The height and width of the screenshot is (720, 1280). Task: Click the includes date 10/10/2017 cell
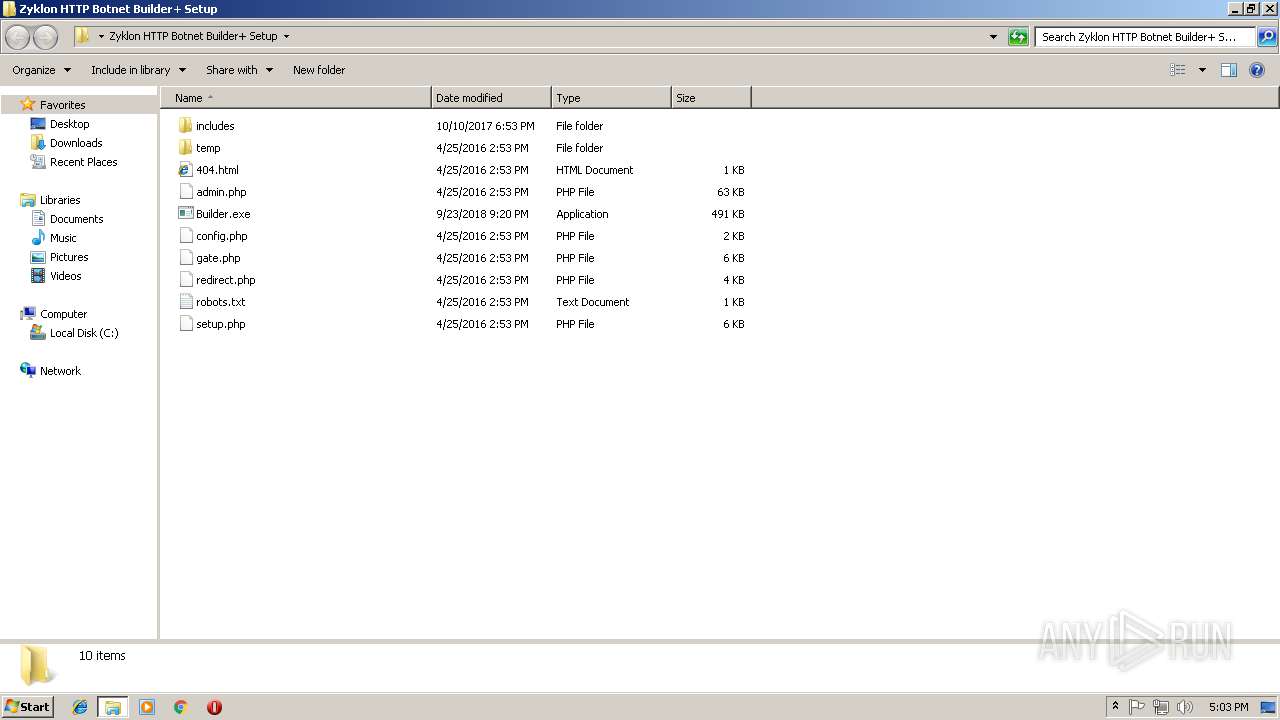click(x=485, y=126)
